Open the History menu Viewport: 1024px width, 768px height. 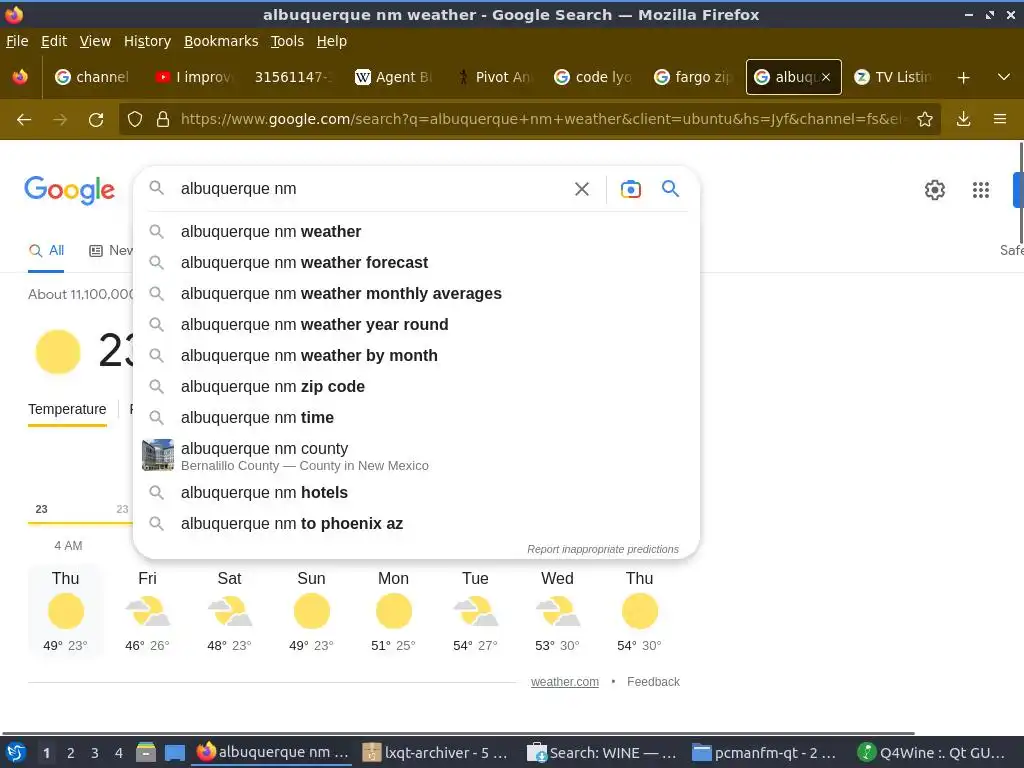click(x=147, y=41)
